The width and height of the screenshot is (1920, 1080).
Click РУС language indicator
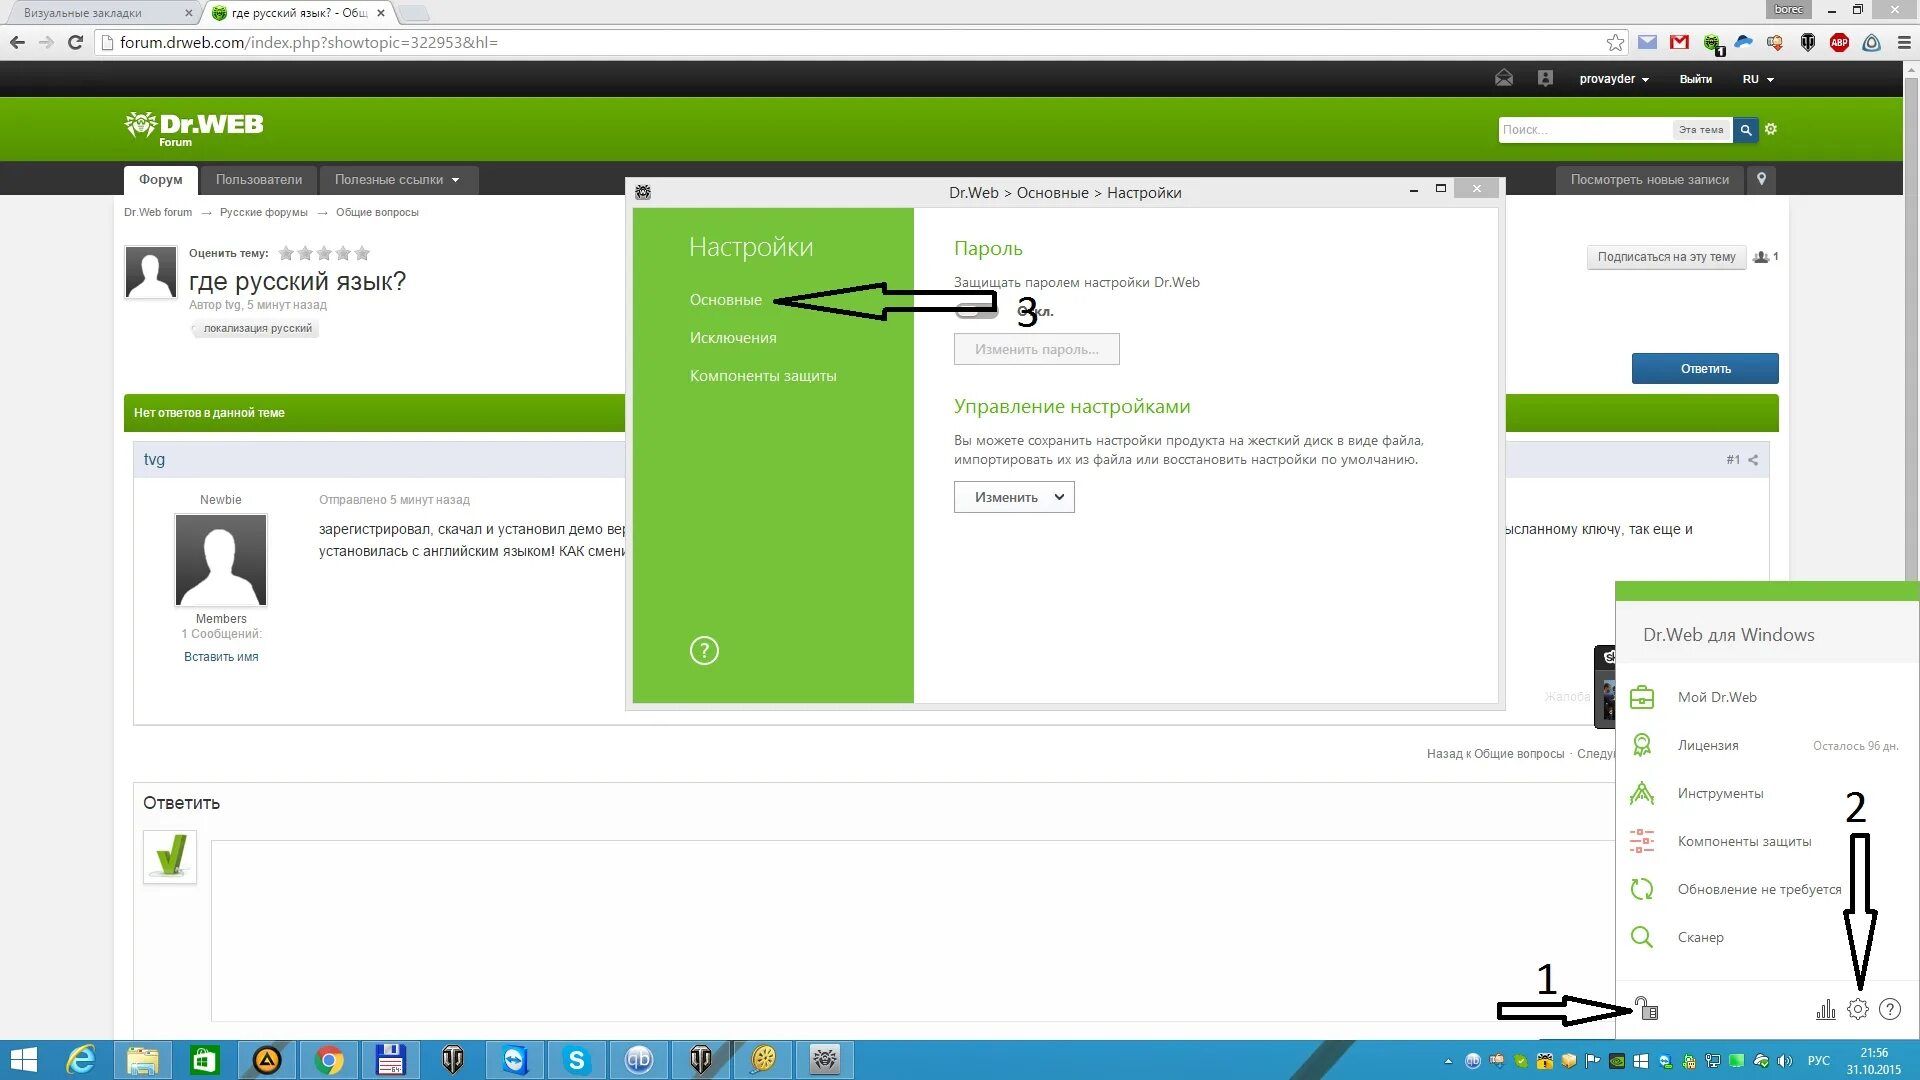(x=1819, y=1061)
